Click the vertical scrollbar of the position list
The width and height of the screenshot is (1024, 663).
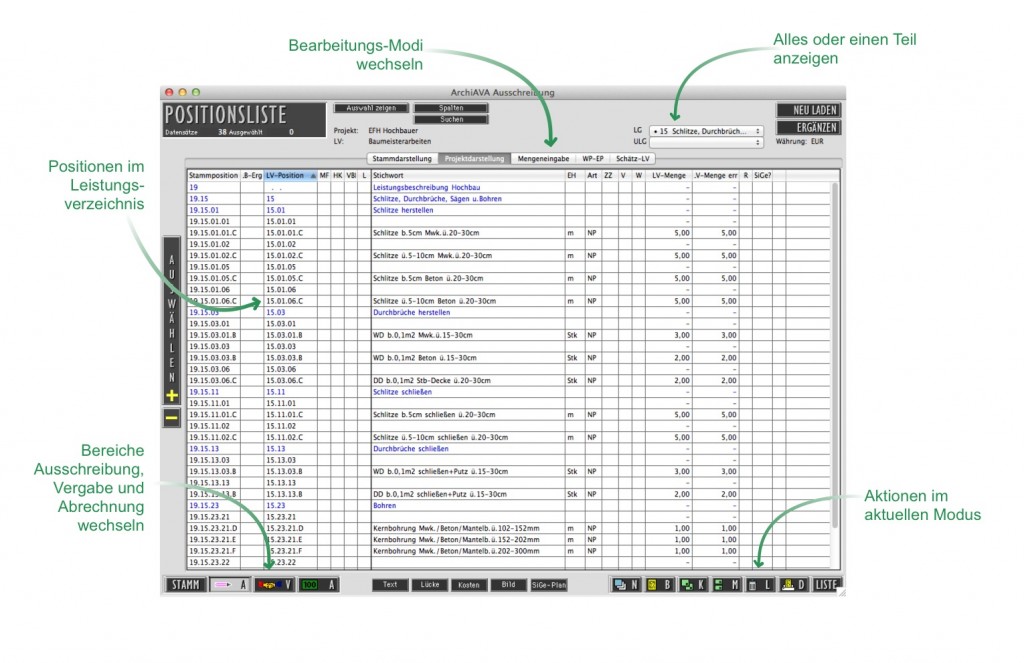click(x=834, y=355)
